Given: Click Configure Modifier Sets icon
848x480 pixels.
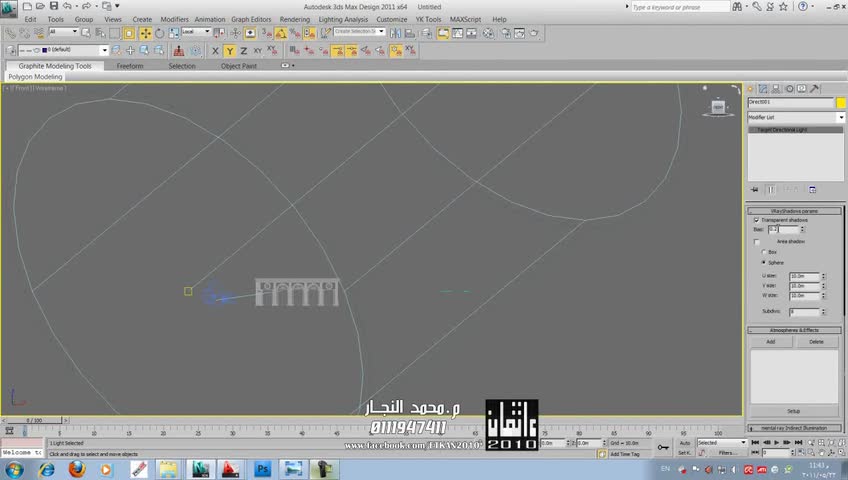Looking at the screenshot, I should coord(812,190).
